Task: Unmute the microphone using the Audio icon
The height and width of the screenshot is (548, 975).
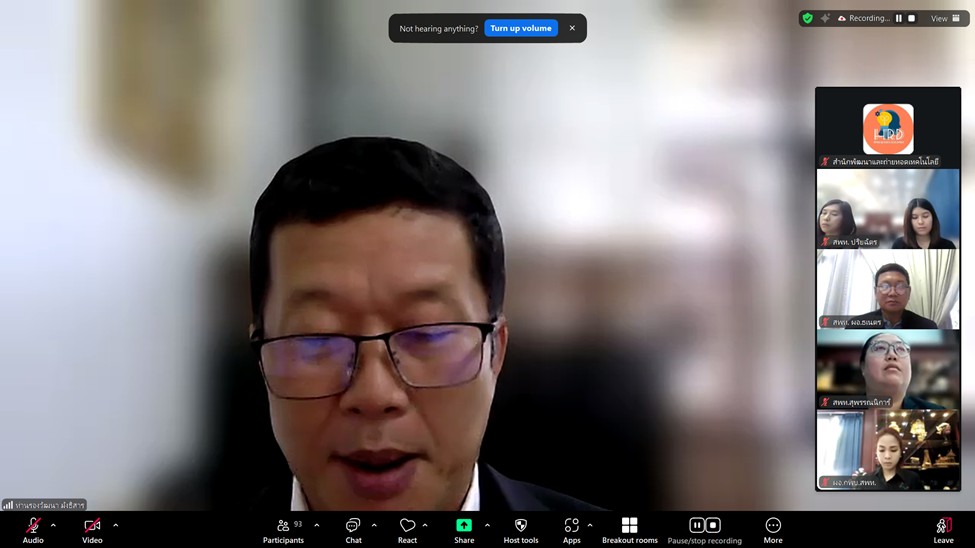Action: [x=33, y=526]
